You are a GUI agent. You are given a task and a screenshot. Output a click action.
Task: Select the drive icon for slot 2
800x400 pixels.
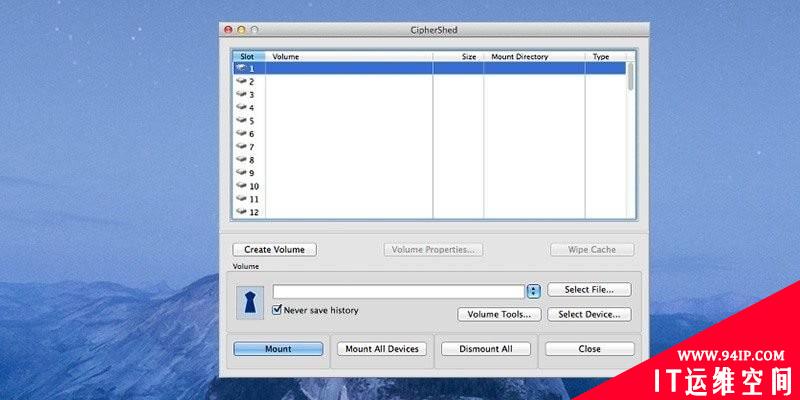(242, 81)
